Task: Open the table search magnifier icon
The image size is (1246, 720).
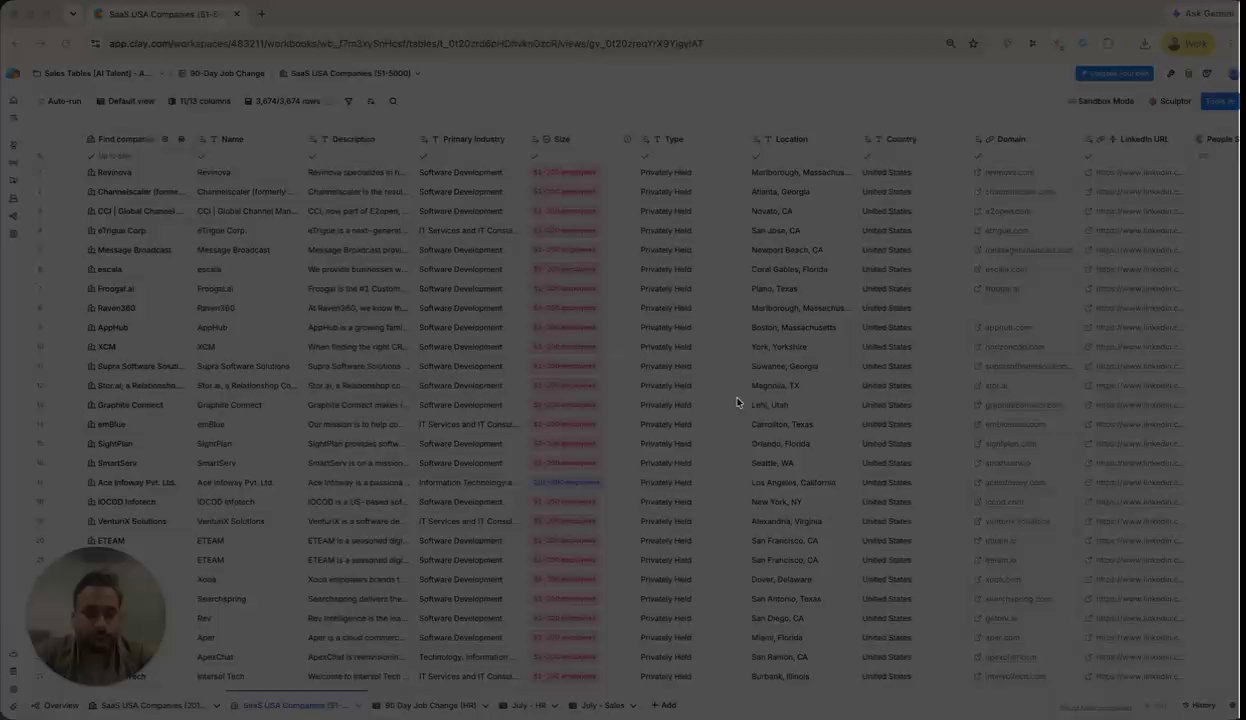Action: pos(393,101)
